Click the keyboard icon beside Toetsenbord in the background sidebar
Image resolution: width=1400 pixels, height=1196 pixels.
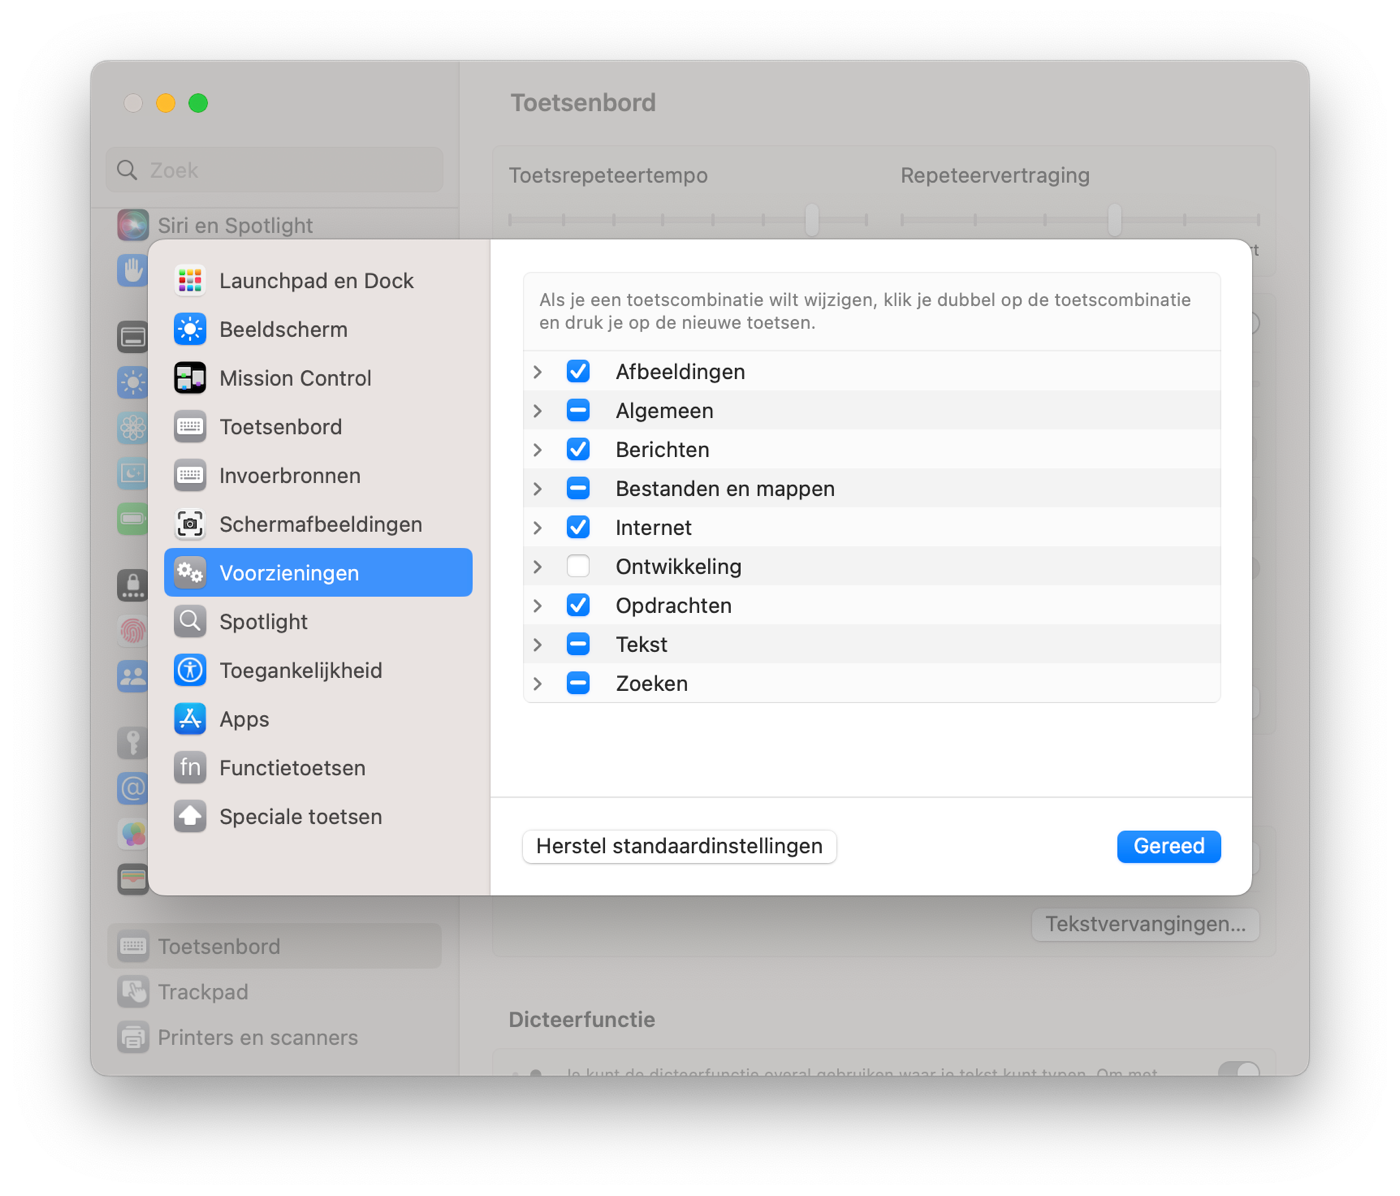click(133, 946)
